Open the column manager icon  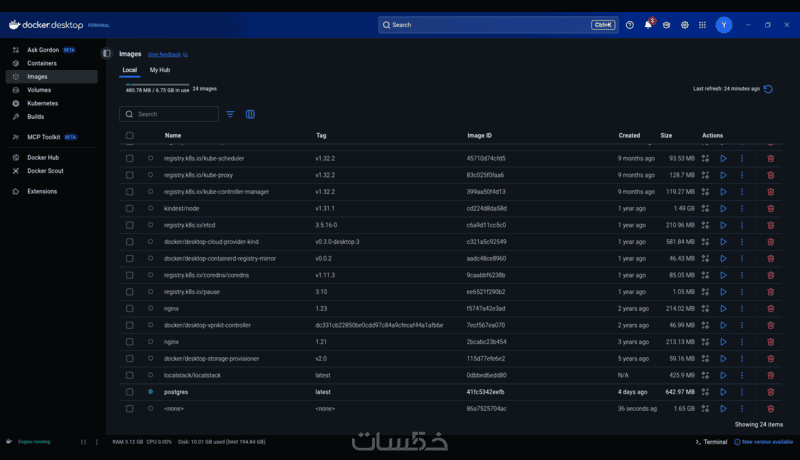click(x=250, y=114)
